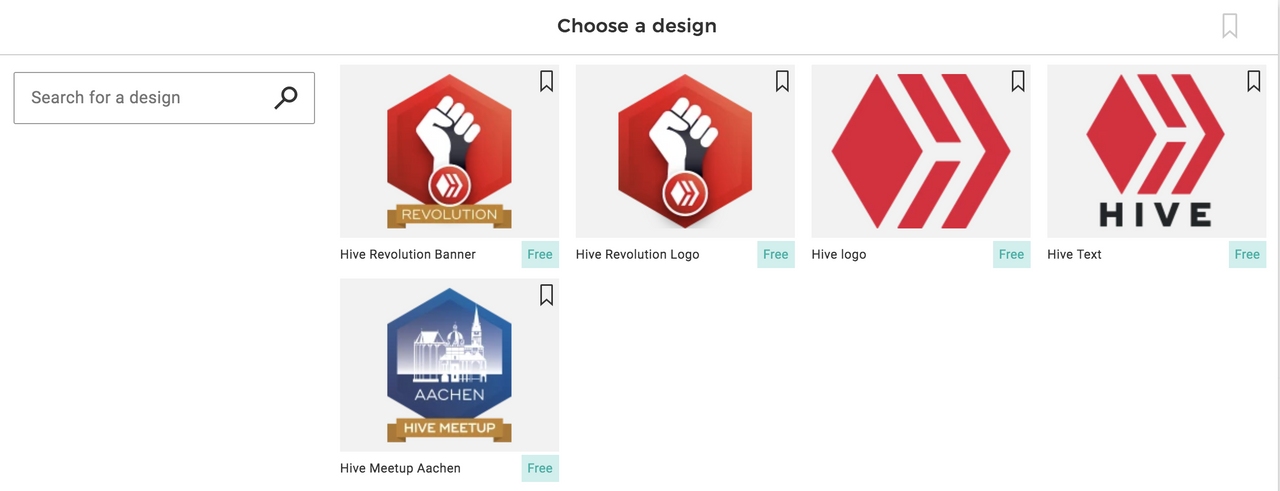Click the Hive Revolution Logo title
This screenshot has height=491, width=1280.
coord(637,254)
